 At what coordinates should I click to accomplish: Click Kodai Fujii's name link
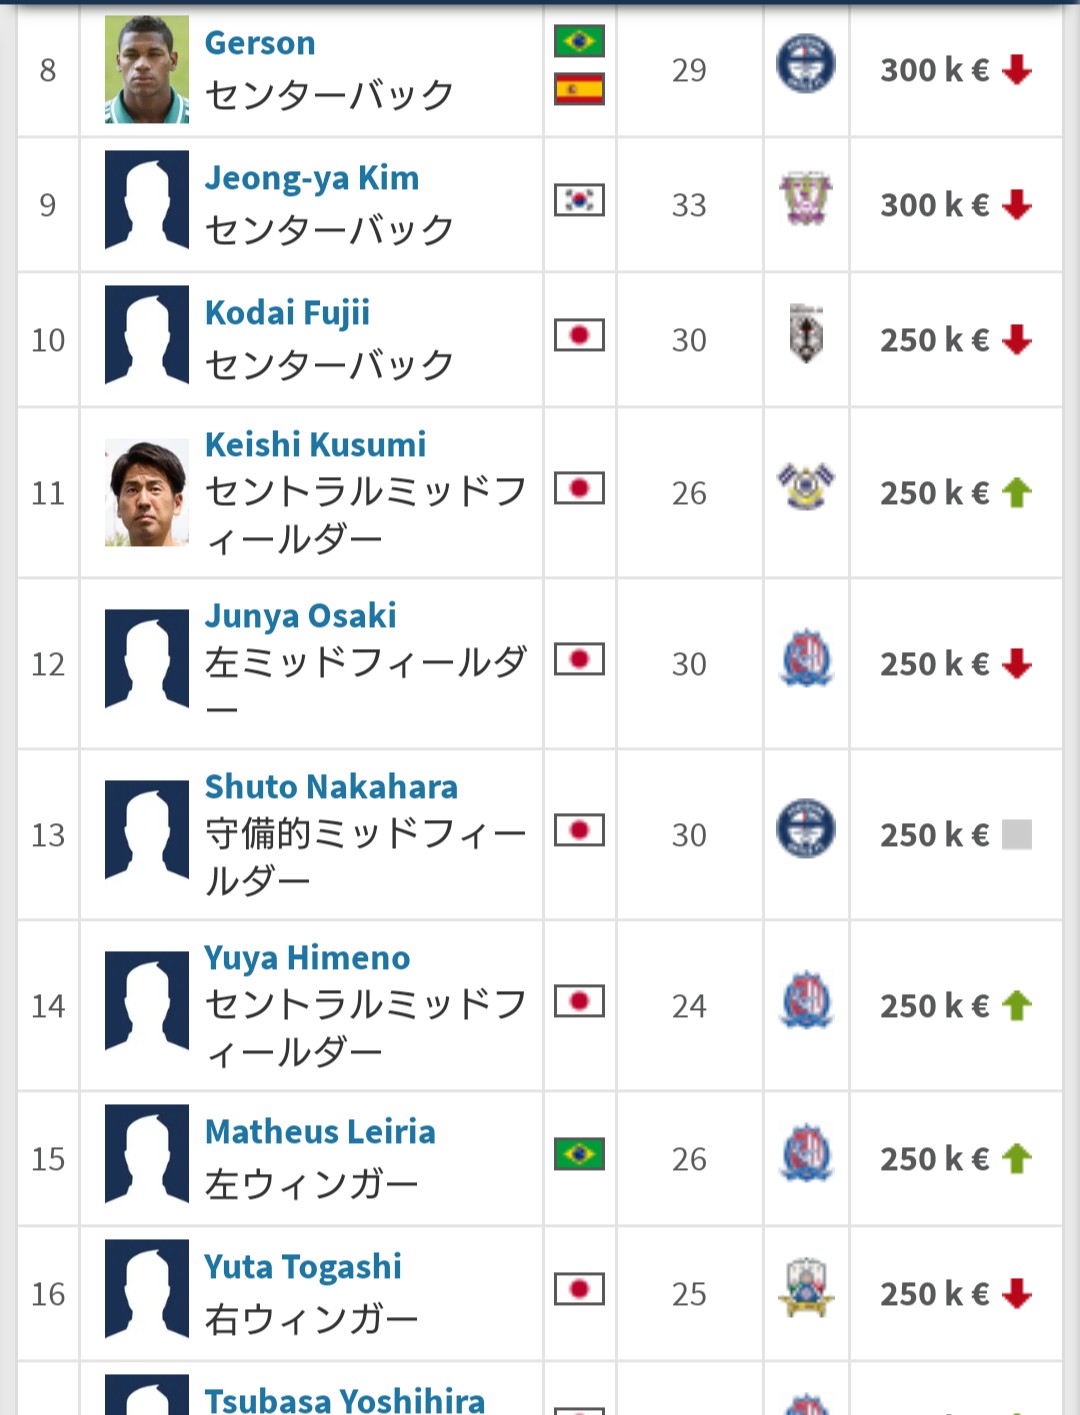coord(287,313)
